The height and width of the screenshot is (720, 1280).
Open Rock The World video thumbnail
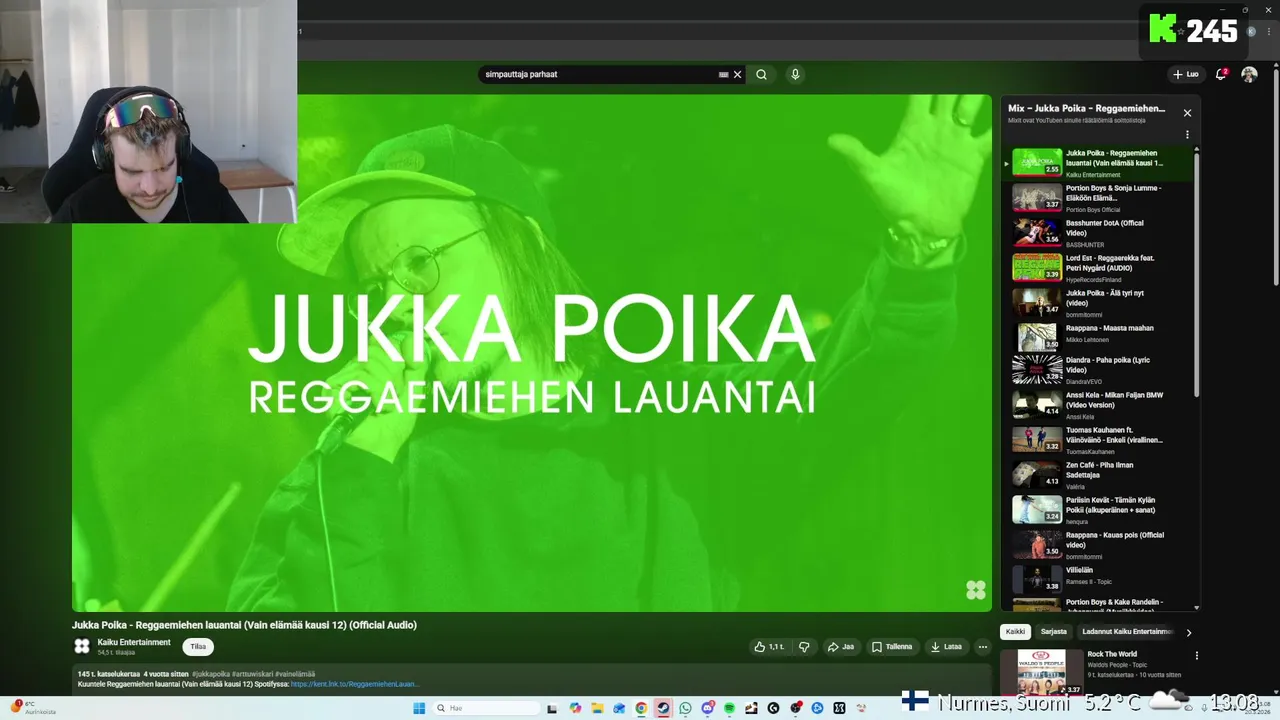[1042, 672]
